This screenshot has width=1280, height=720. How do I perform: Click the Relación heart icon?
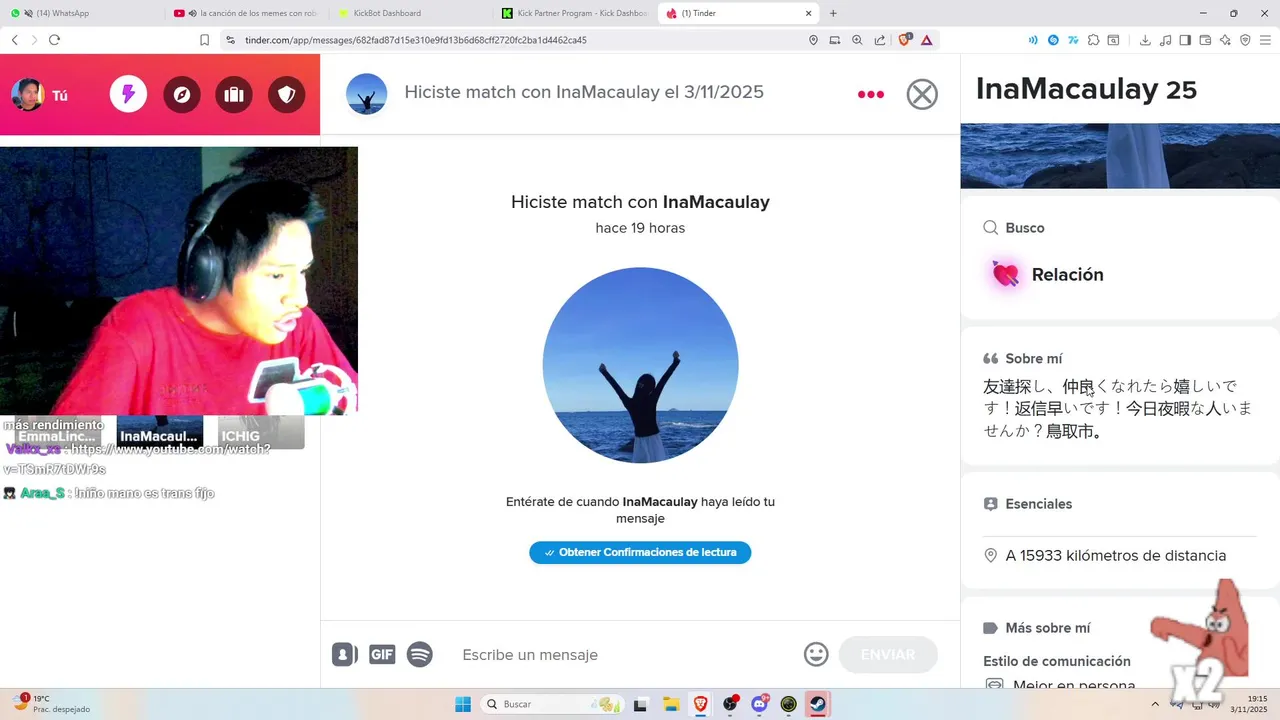point(1005,274)
